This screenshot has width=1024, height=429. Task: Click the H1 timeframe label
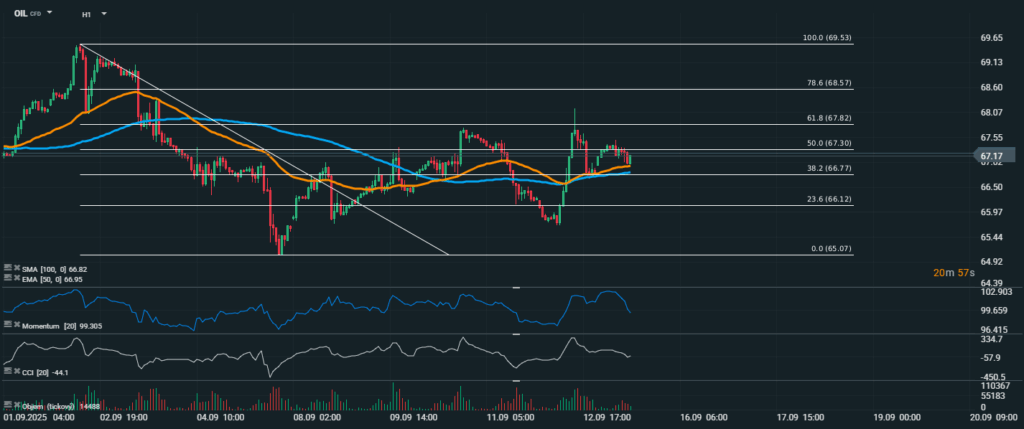(87, 15)
